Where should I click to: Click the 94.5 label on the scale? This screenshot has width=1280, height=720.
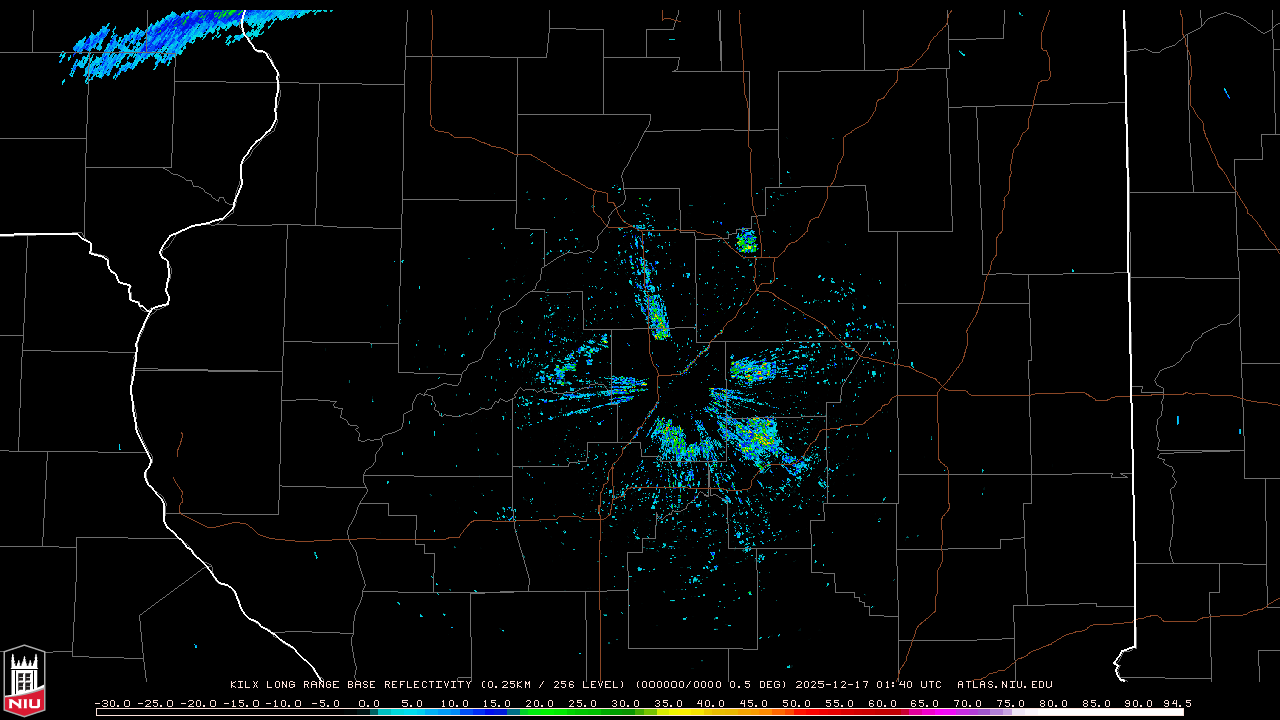[x=1176, y=703]
